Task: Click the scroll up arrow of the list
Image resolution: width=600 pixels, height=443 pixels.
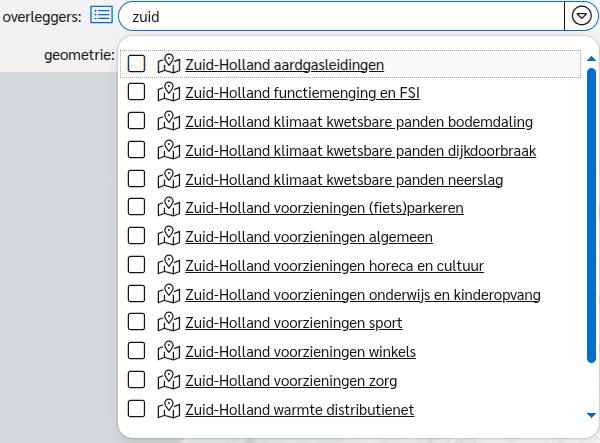Action: pyautogui.click(x=591, y=59)
